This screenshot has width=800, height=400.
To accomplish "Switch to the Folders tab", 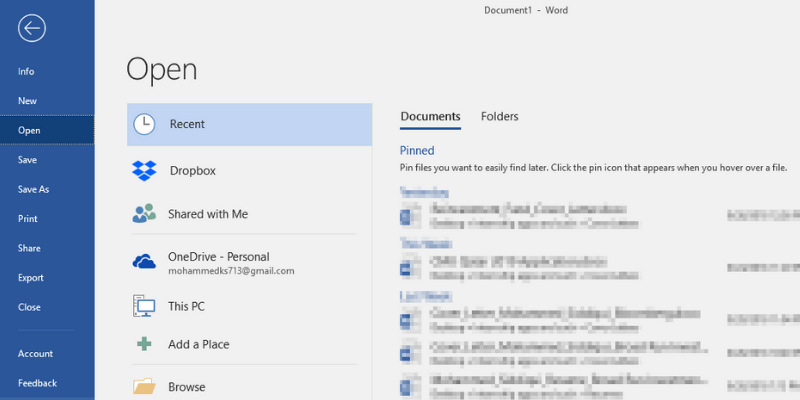I will point(499,117).
